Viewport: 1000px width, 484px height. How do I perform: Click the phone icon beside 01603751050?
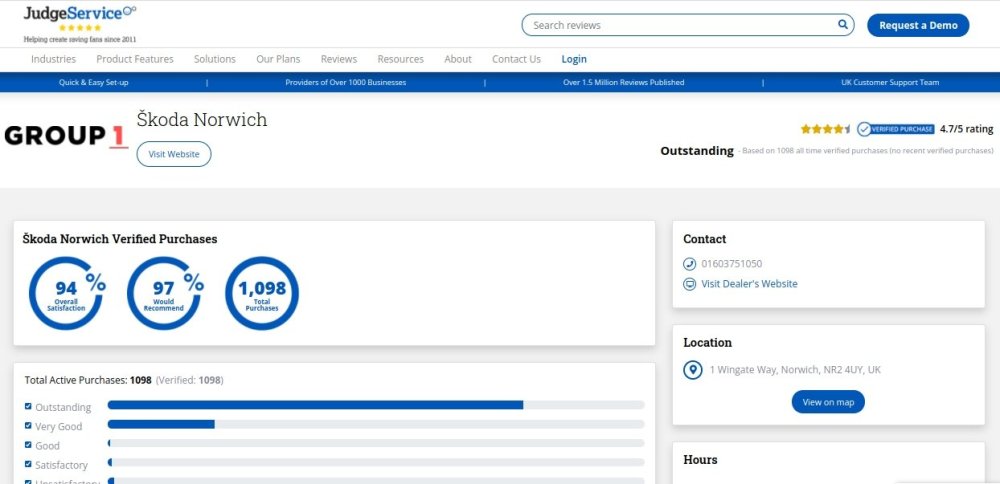pos(689,264)
